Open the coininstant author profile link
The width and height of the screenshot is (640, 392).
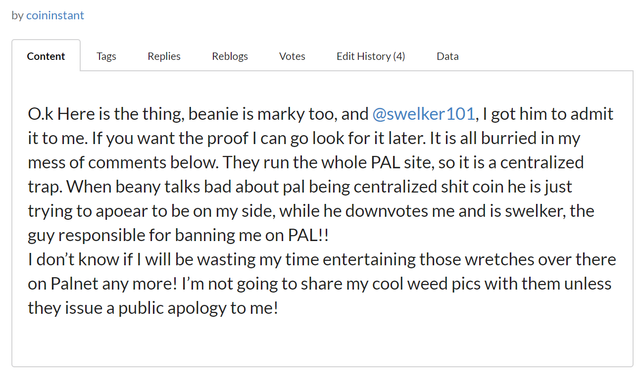point(55,16)
